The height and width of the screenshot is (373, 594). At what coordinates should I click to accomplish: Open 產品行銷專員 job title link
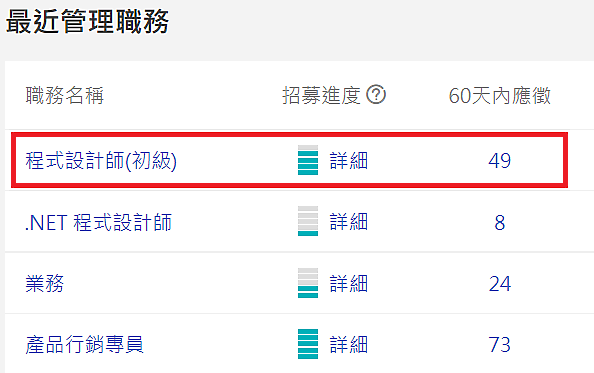pyautogui.click(x=84, y=345)
